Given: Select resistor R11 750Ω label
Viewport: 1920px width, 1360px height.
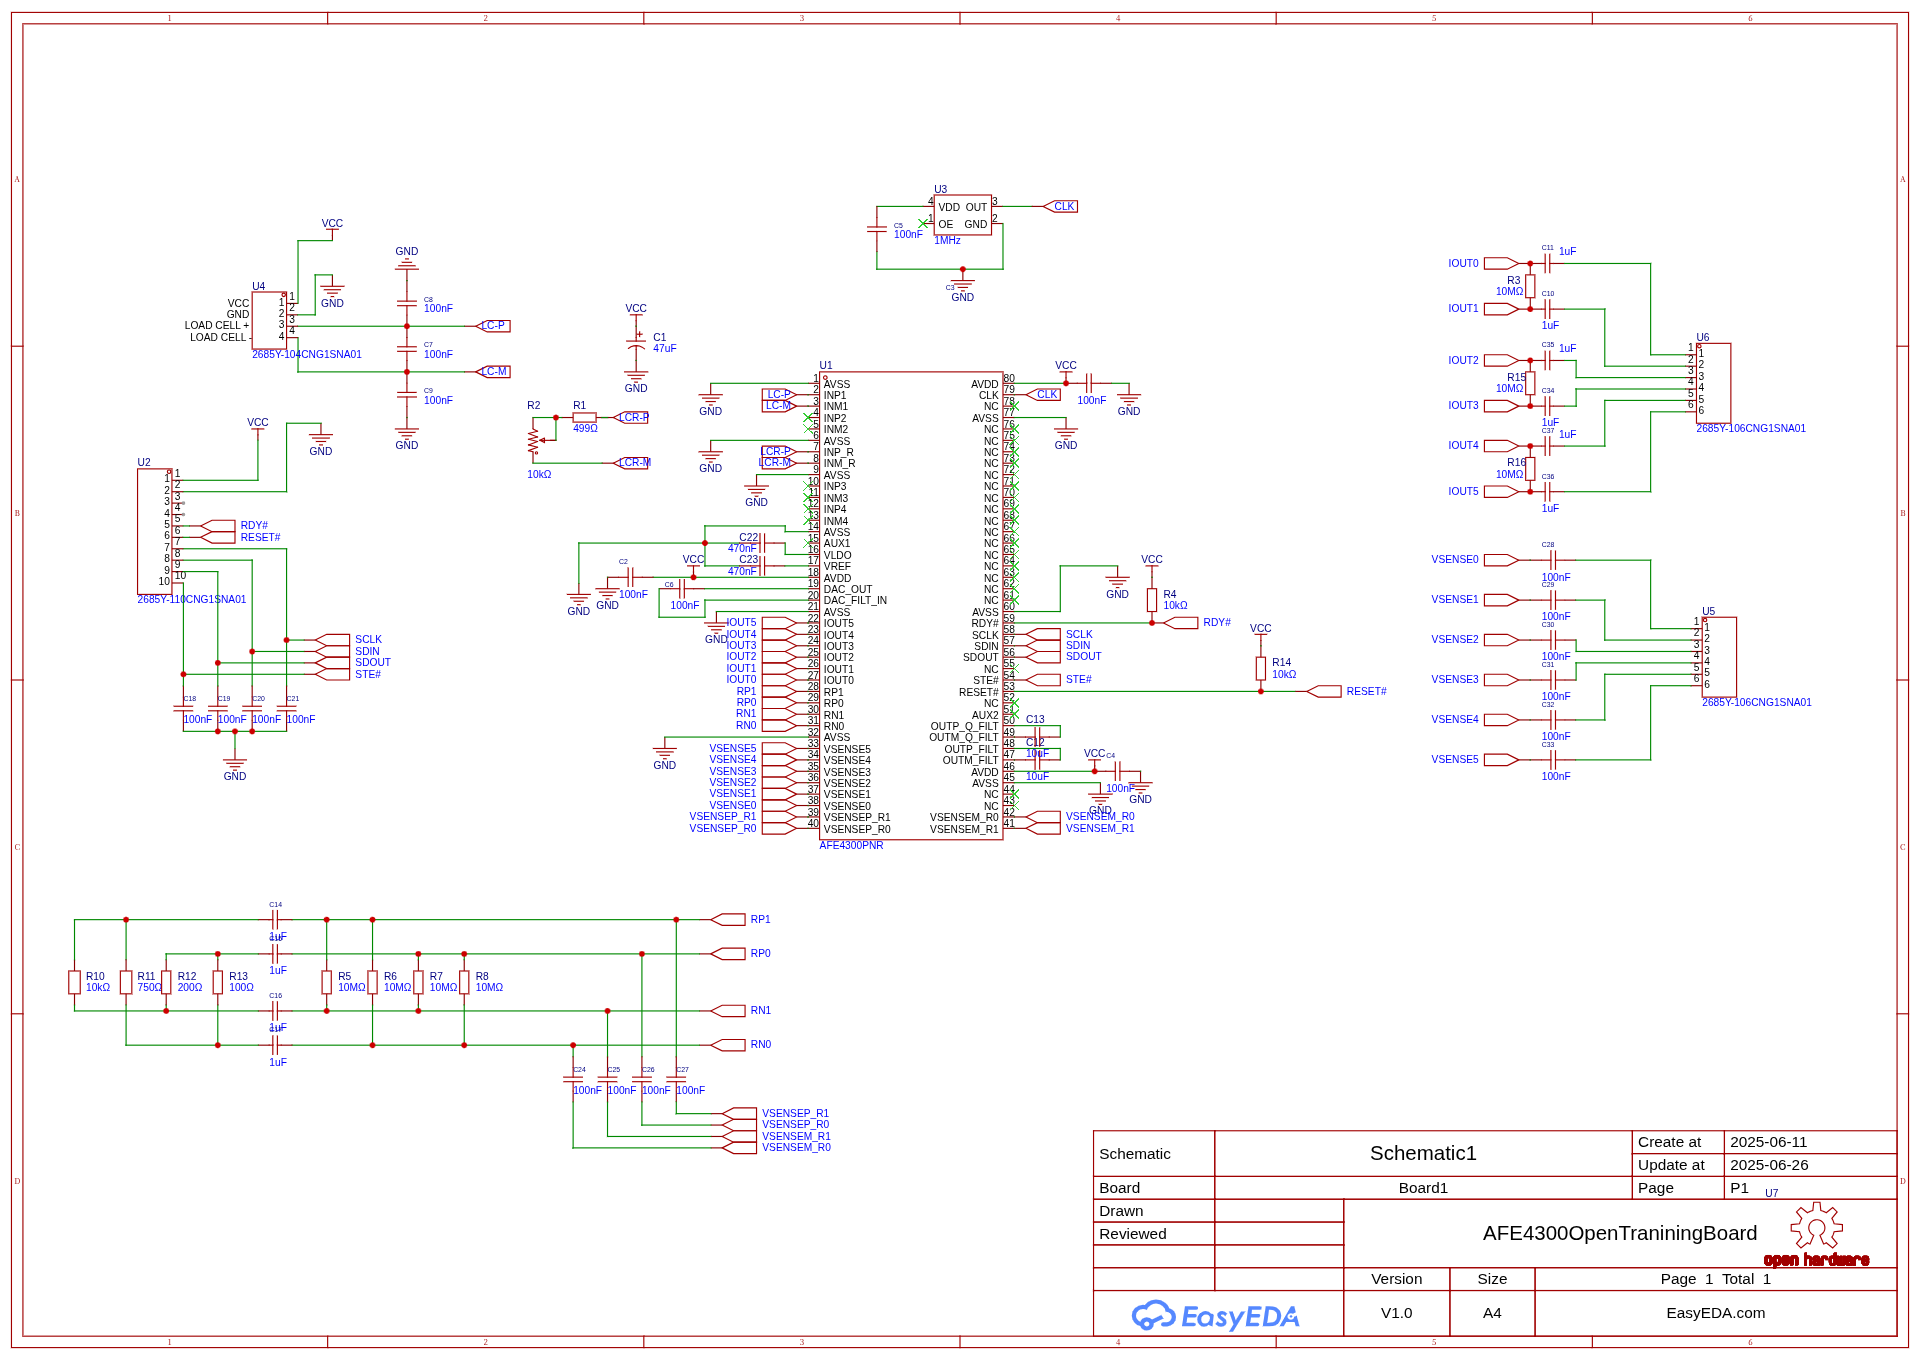Looking at the screenshot, I should (149, 988).
